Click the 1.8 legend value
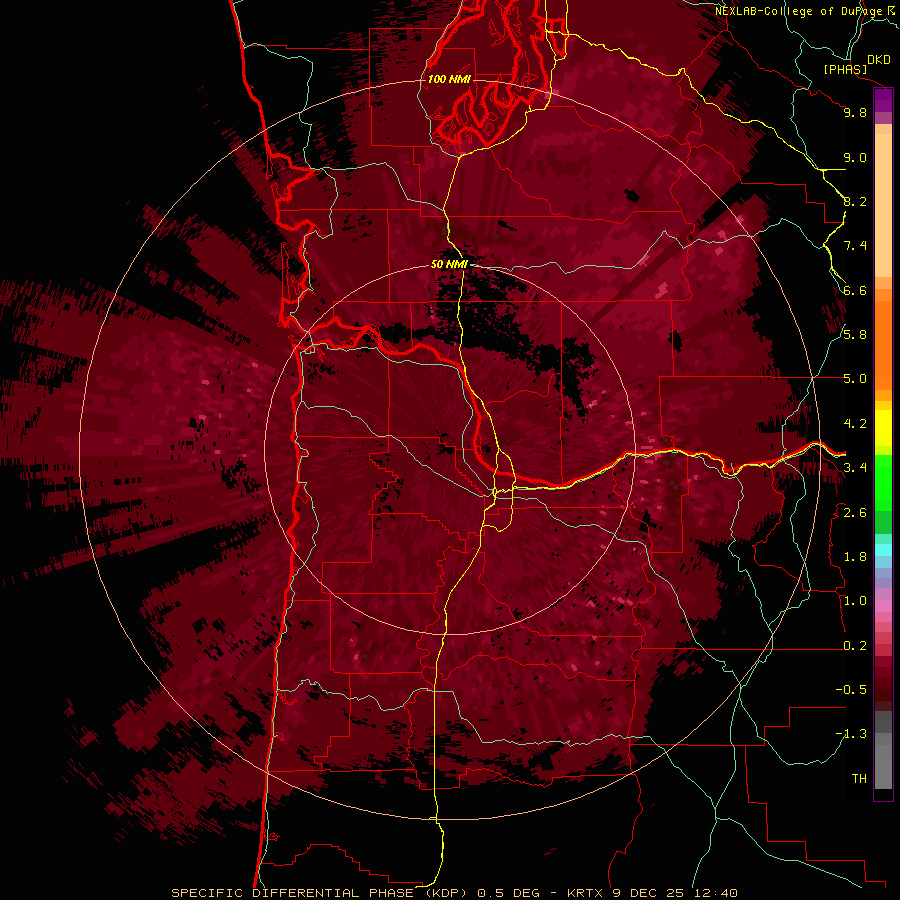Viewport: 900px width, 900px height. click(x=855, y=557)
